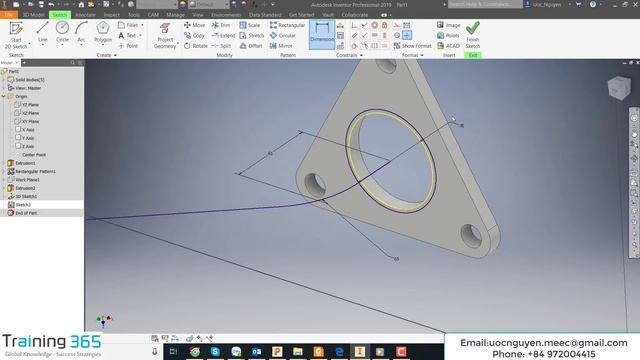Open the Line tool dropdown arrow
Screen dimensions: 640x360
point(42,45)
